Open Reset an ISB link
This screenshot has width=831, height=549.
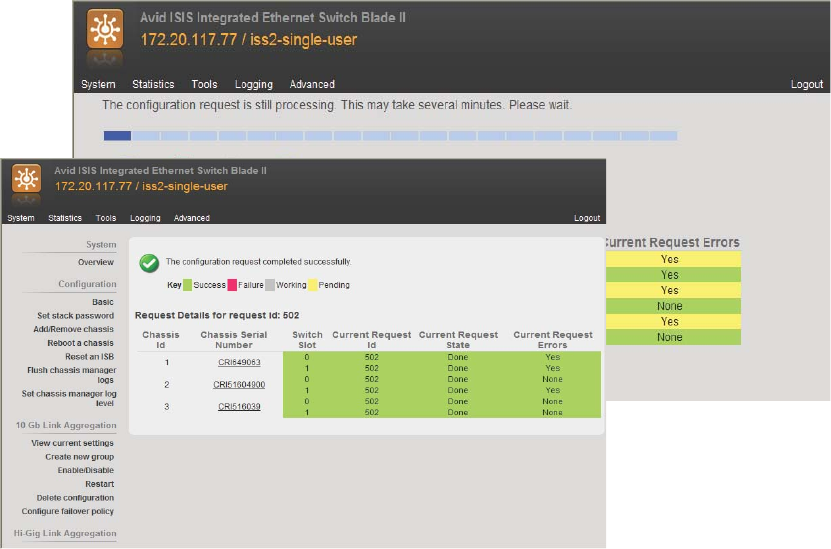[x=90, y=357]
